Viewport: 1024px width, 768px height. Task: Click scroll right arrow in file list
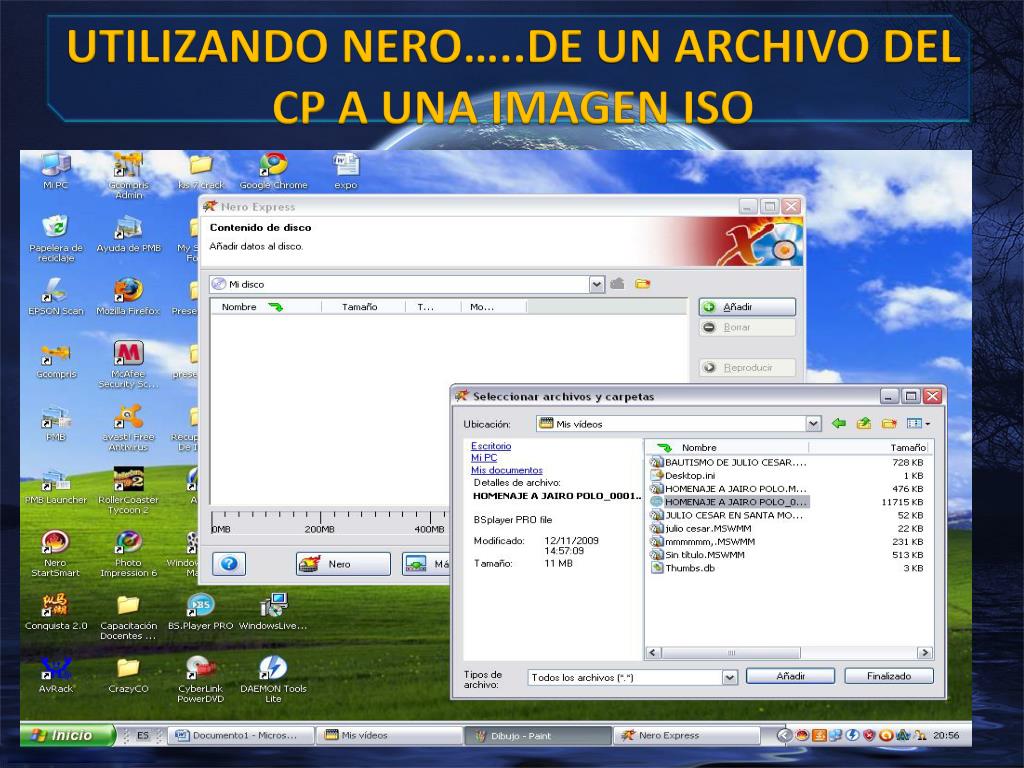tap(924, 652)
